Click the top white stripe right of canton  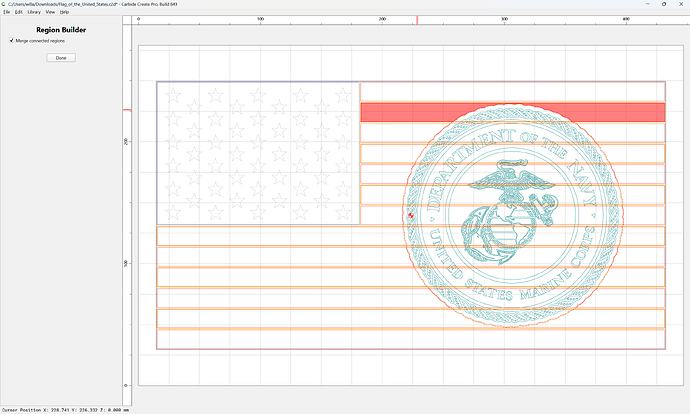[x=513, y=92]
